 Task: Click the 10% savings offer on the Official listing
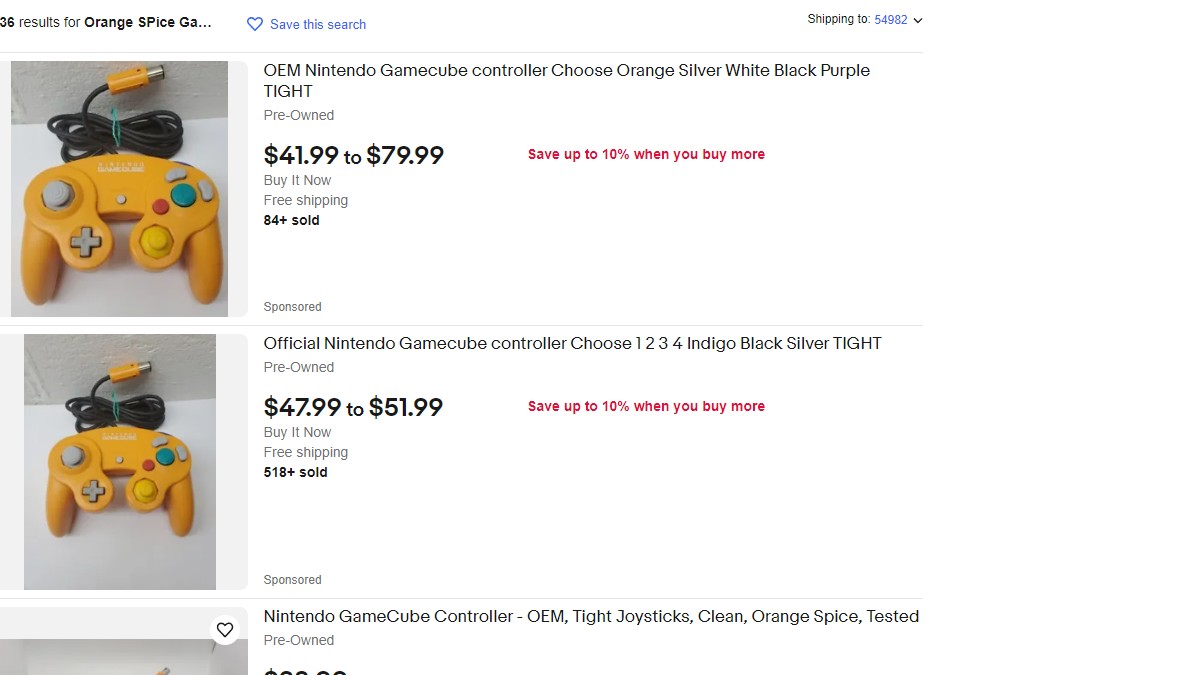click(646, 406)
